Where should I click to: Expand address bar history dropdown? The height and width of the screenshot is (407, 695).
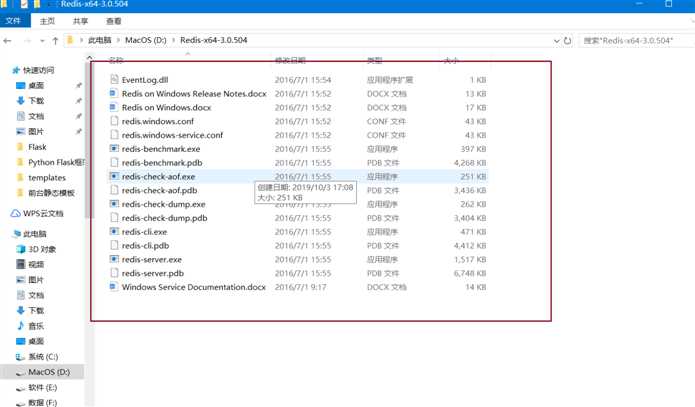[x=557, y=41]
